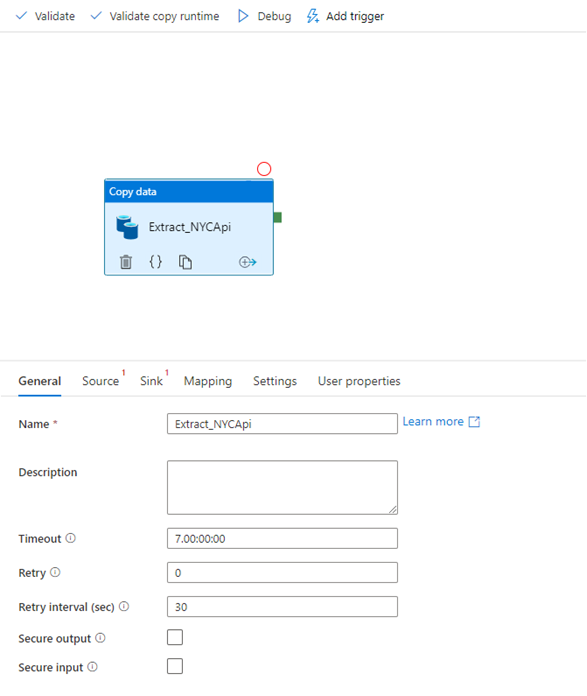Image resolution: width=587 pixels, height=696 pixels.
Task: View activity source code via braces icon
Action: coord(155,262)
